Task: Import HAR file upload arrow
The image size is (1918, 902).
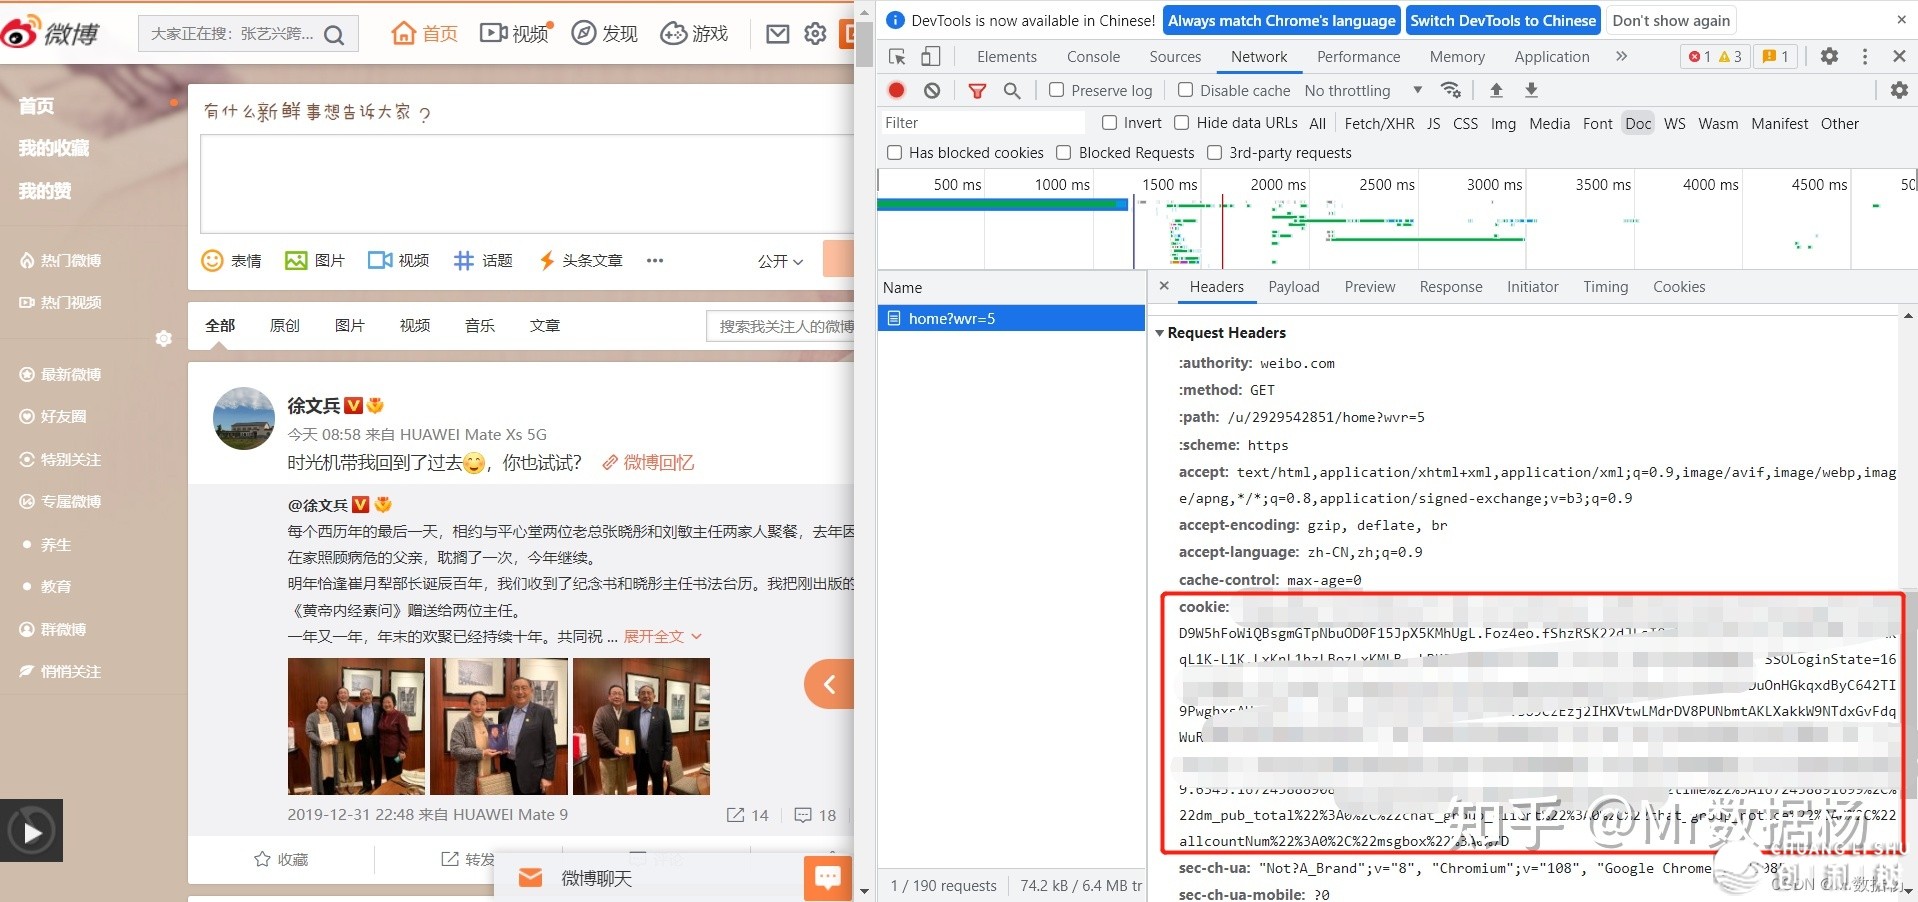Action: [1496, 90]
